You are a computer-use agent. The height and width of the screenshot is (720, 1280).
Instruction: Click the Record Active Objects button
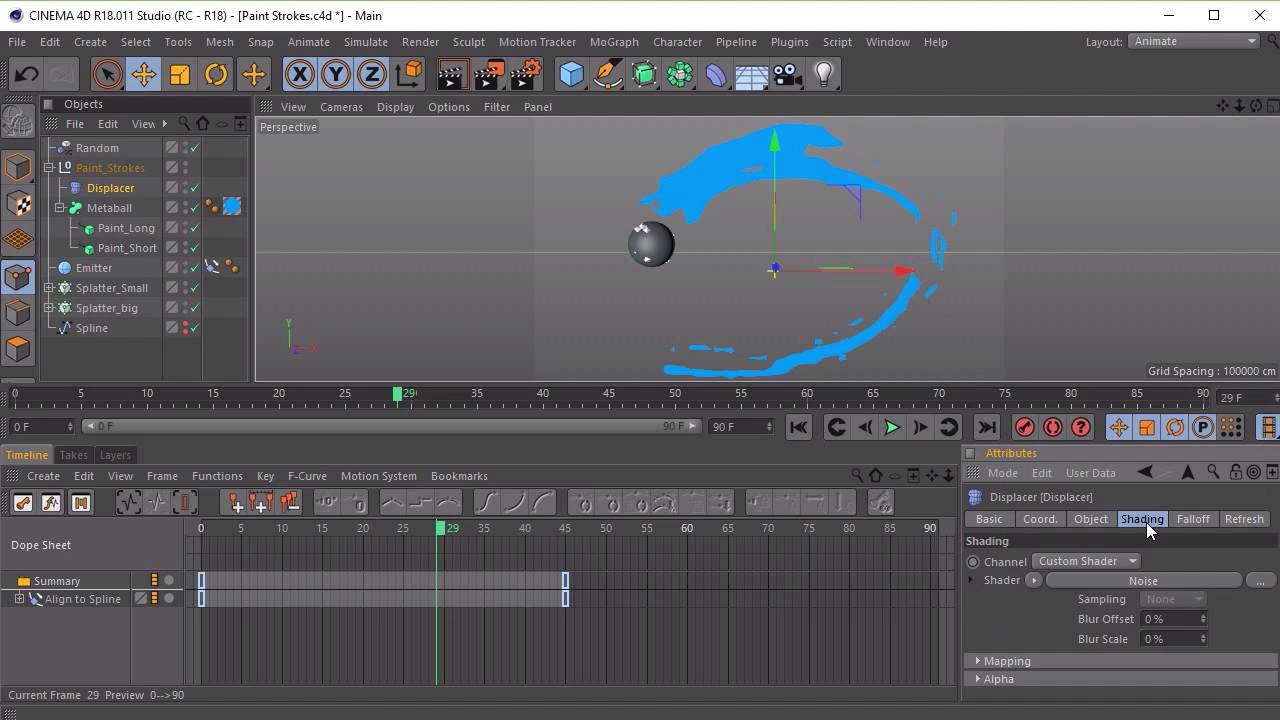coord(1024,427)
